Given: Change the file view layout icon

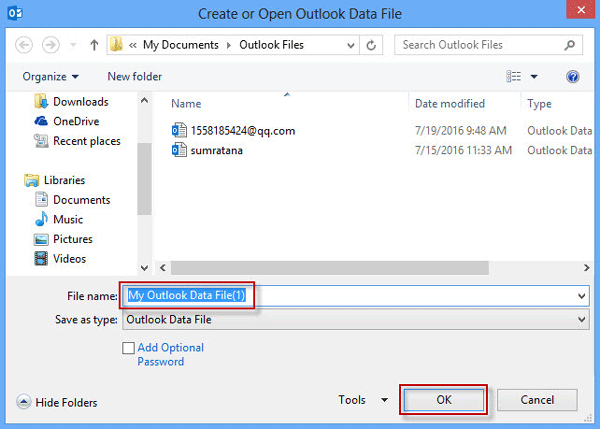Looking at the screenshot, I should pyautogui.click(x=514, y=77).
